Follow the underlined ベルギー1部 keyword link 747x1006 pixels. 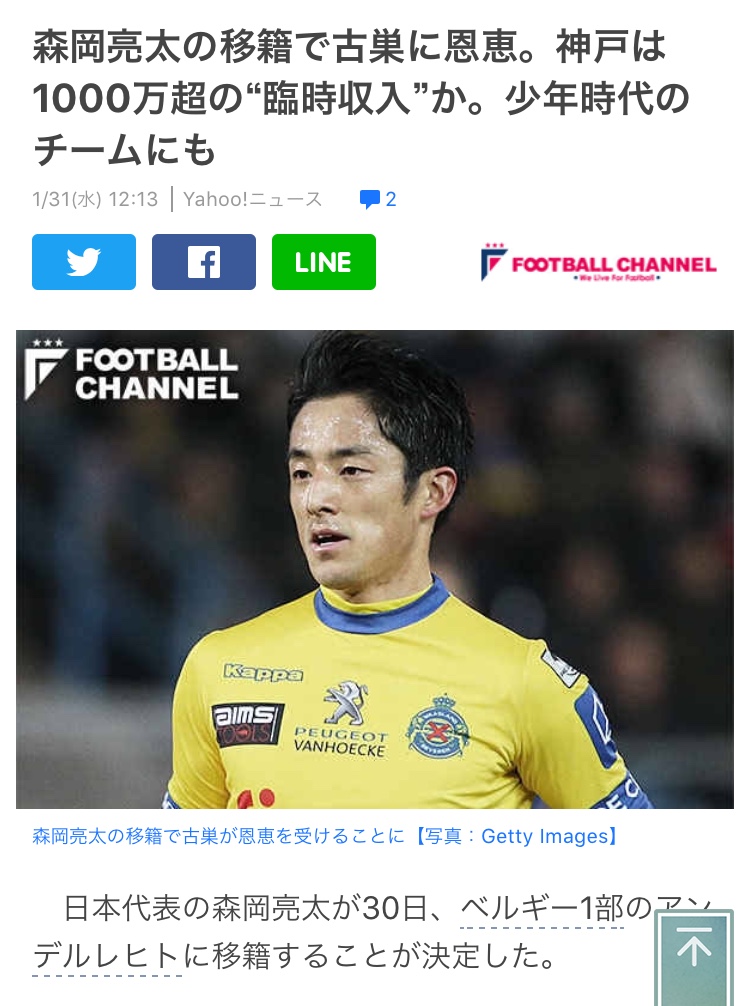(542, 908)
